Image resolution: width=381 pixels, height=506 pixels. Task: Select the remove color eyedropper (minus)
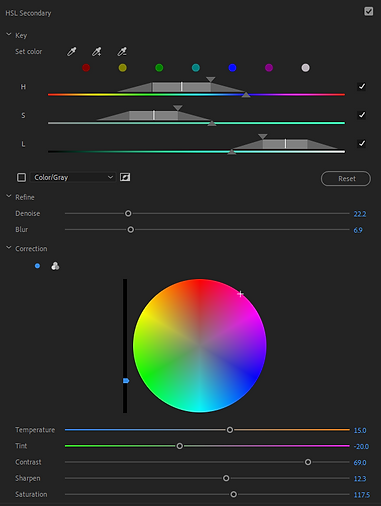122,52
